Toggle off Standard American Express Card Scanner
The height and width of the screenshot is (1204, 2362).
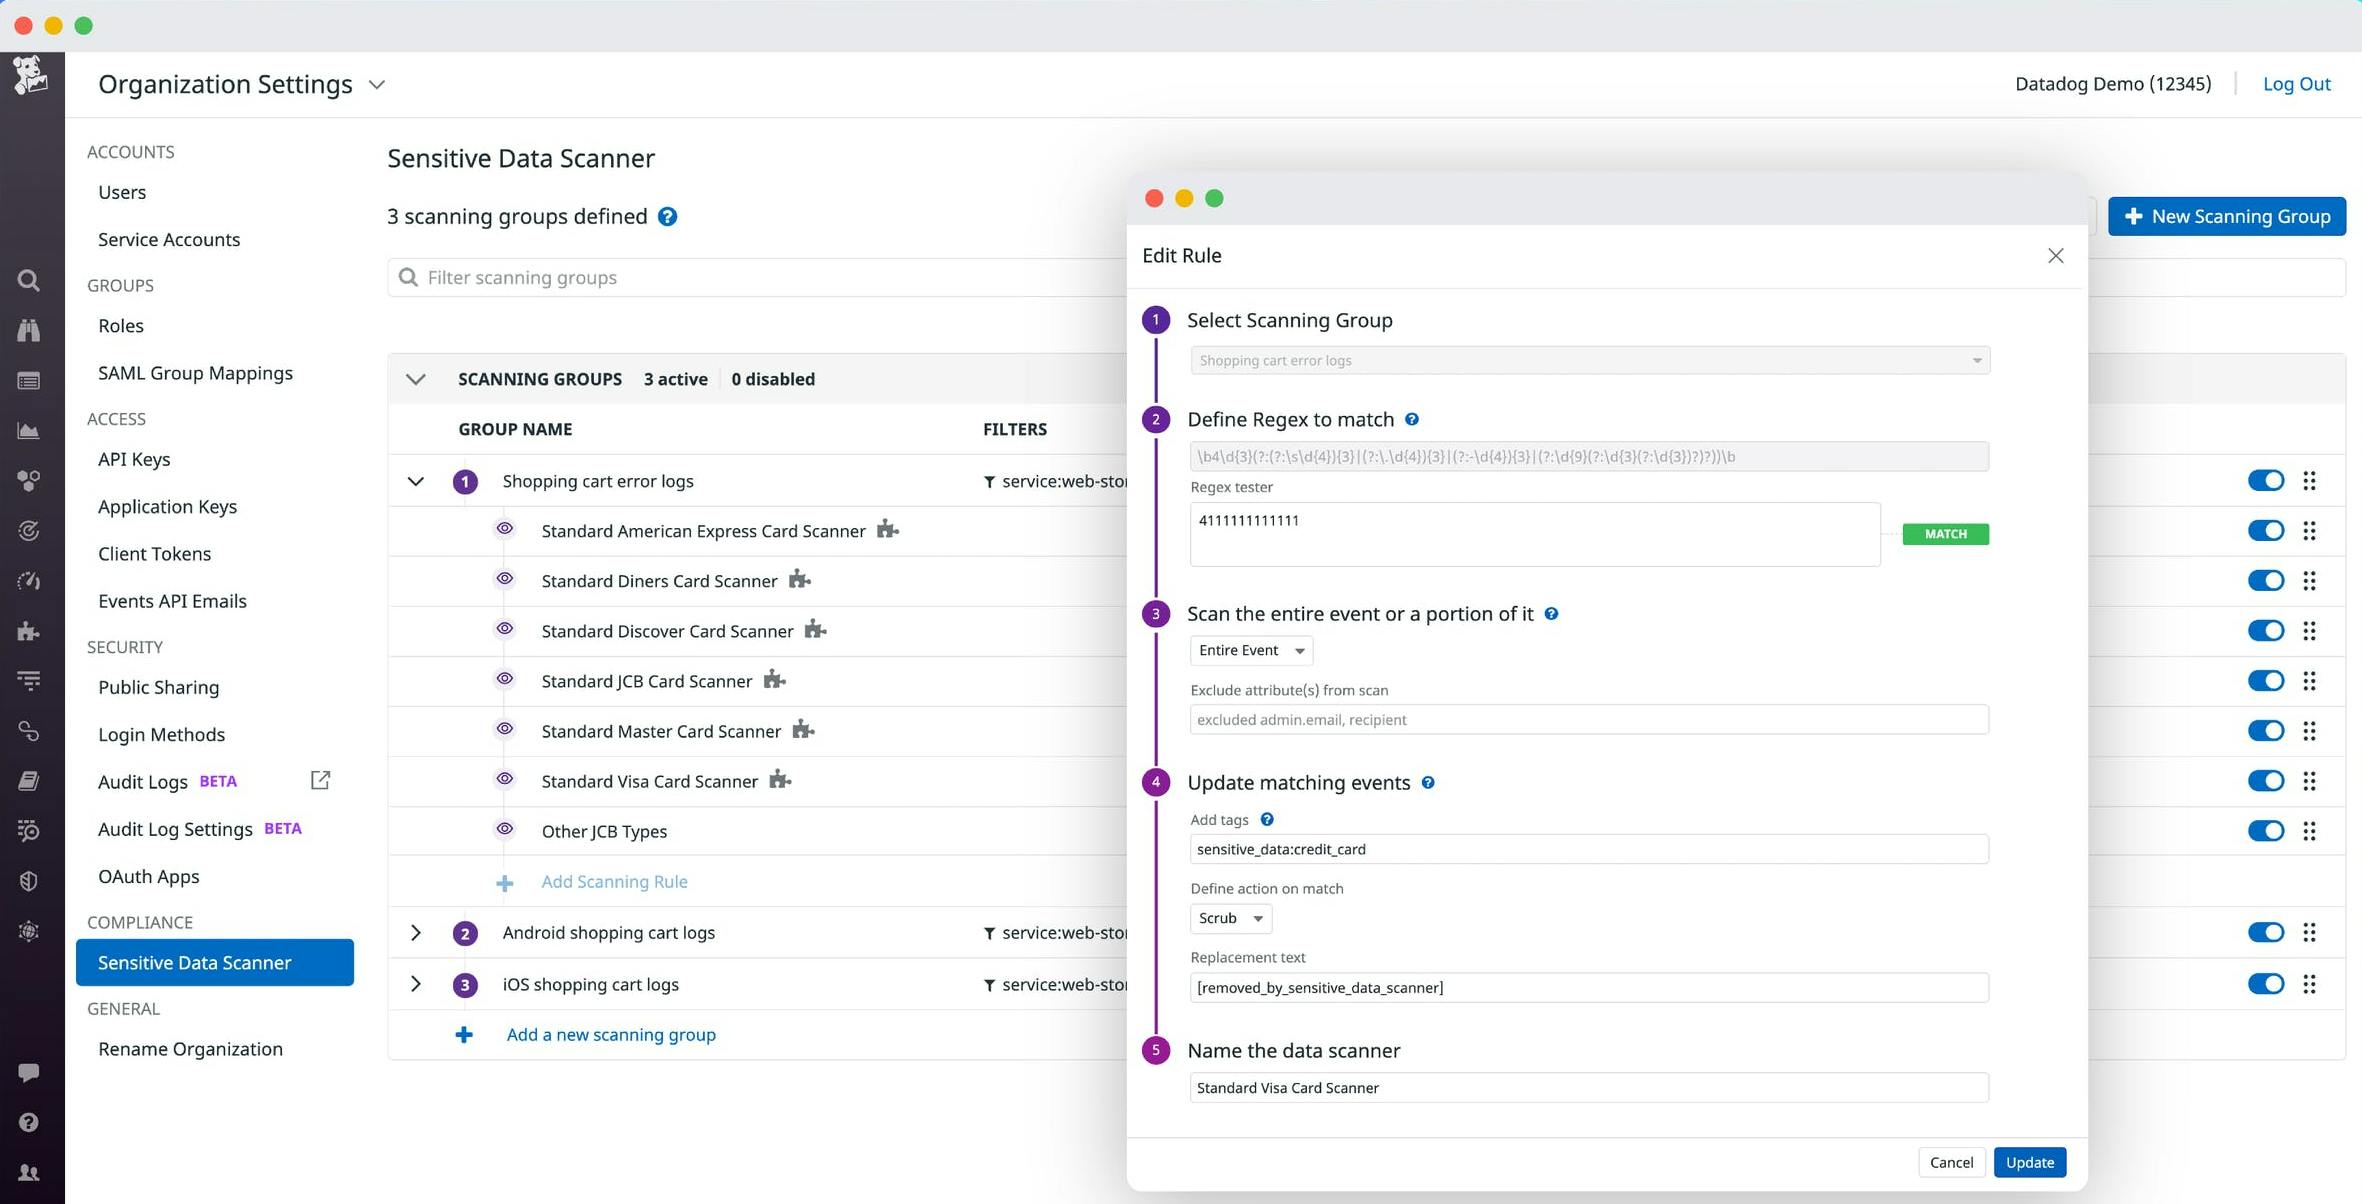pos(2265,531)
